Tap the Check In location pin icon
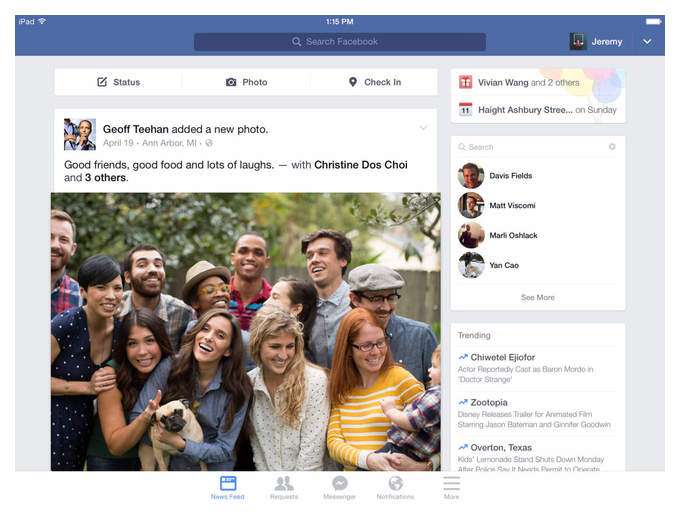 [353, 82]
